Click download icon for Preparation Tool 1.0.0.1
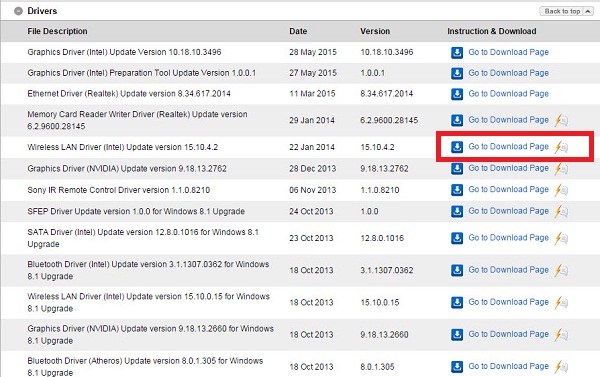Viewport: 600px width, 377px height. pyautogui.click(x=457, y=73)
